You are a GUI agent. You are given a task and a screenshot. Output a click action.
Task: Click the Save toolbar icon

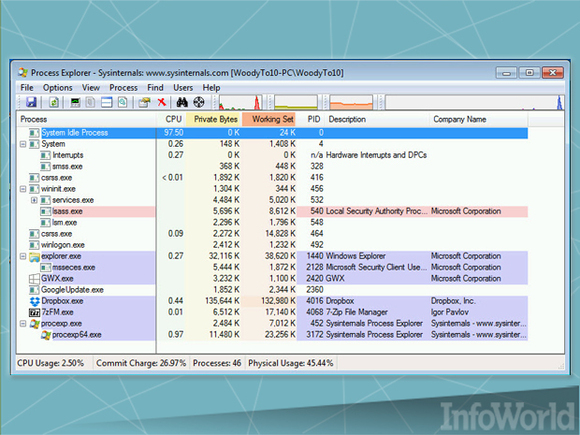point(31,102)
